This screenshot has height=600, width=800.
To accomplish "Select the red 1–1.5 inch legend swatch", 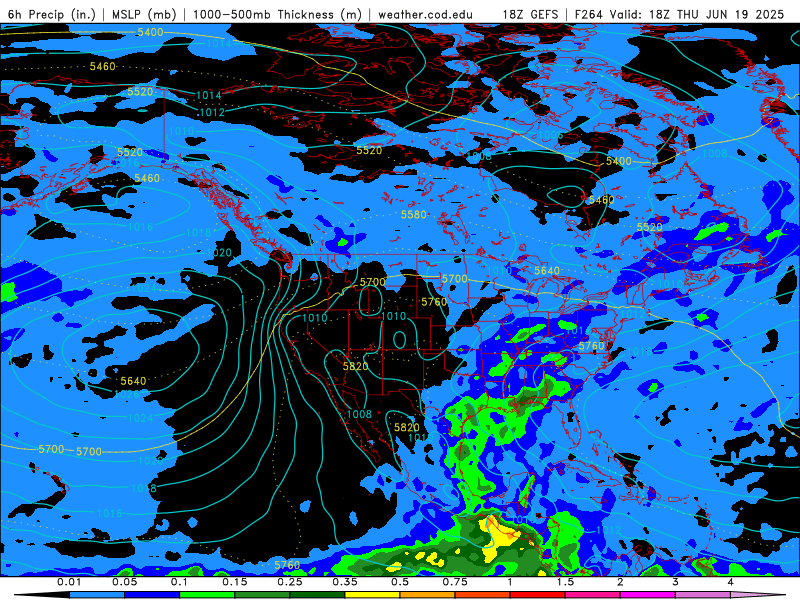I will point(538,595).
